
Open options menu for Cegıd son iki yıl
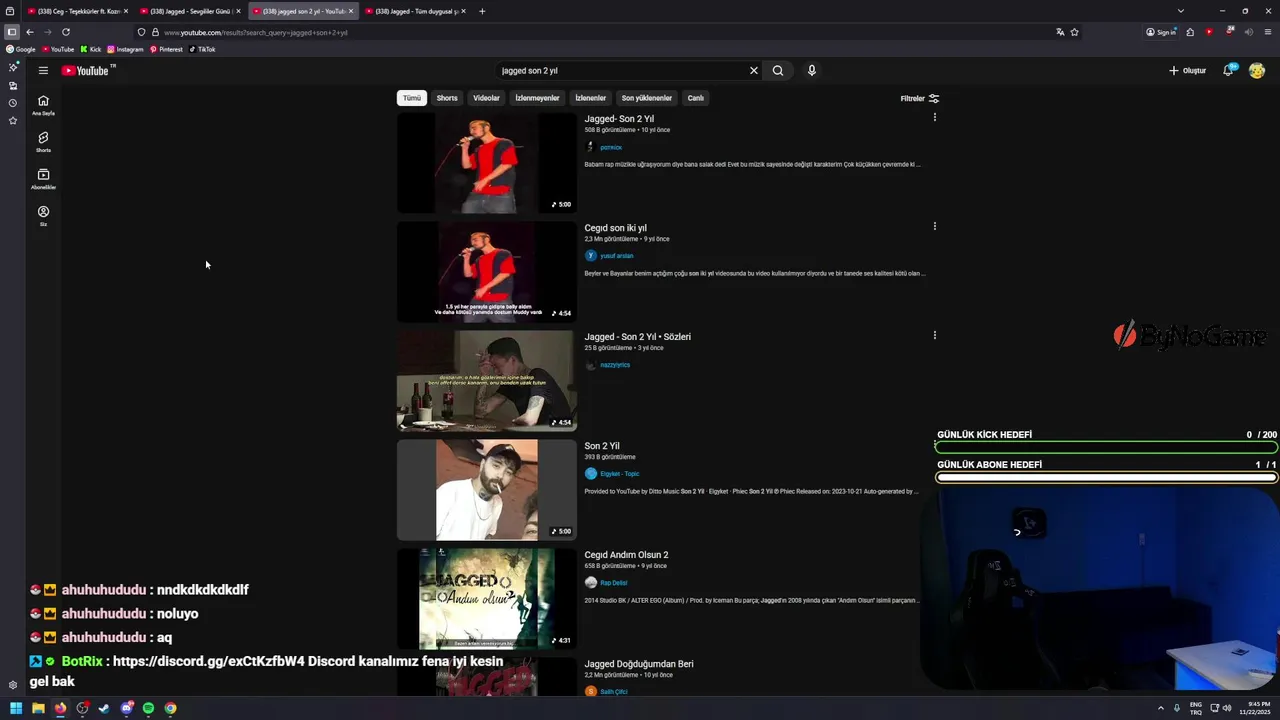pos(934,226)
